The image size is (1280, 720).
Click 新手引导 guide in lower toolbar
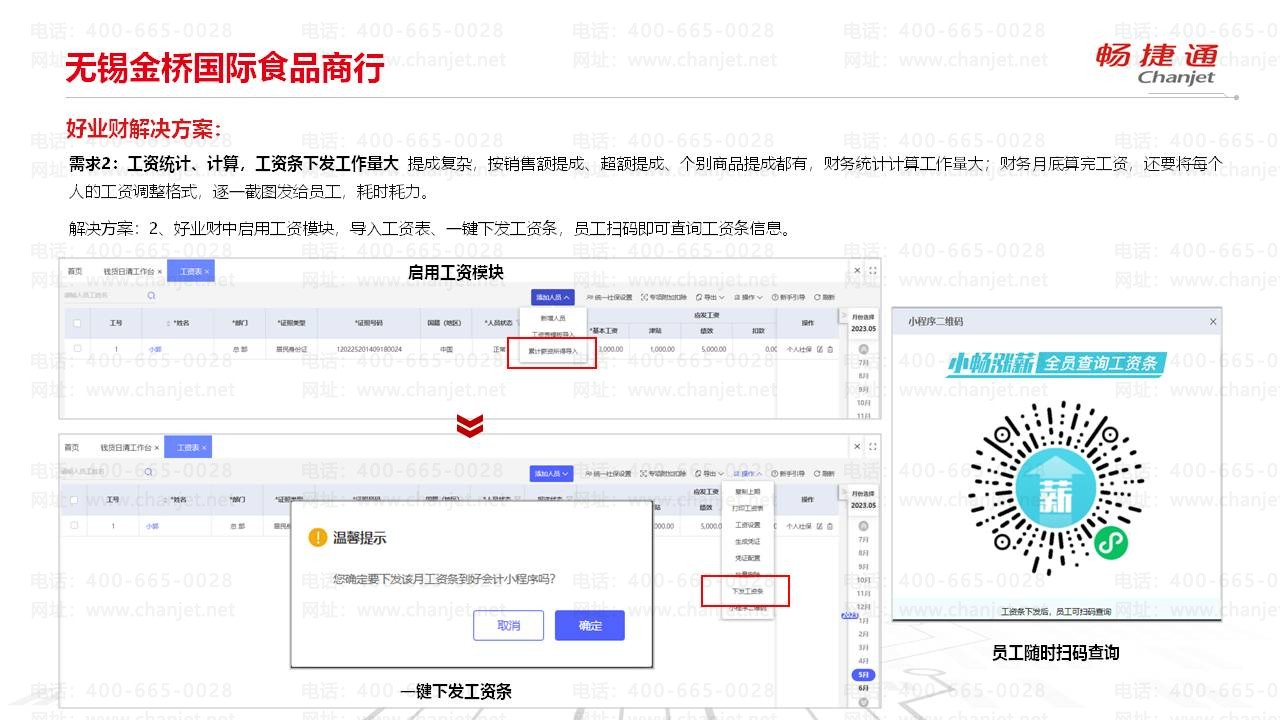pos(787,474)
